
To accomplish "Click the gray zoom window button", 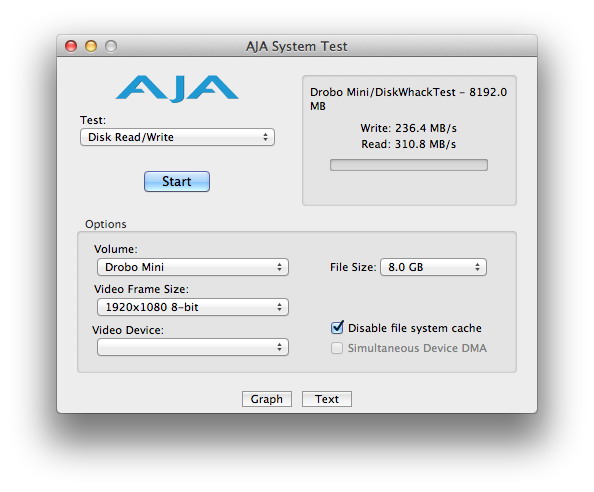I will point(111,46).
